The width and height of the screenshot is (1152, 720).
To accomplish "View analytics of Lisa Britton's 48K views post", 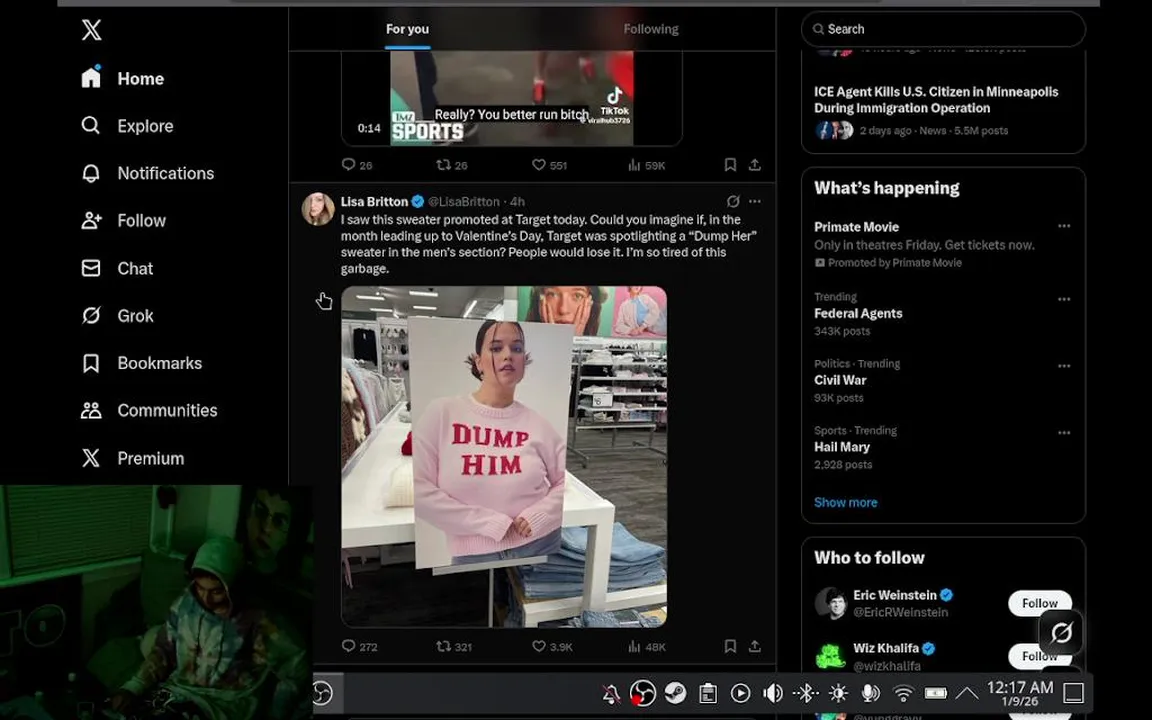I will [x=647, y=647].
